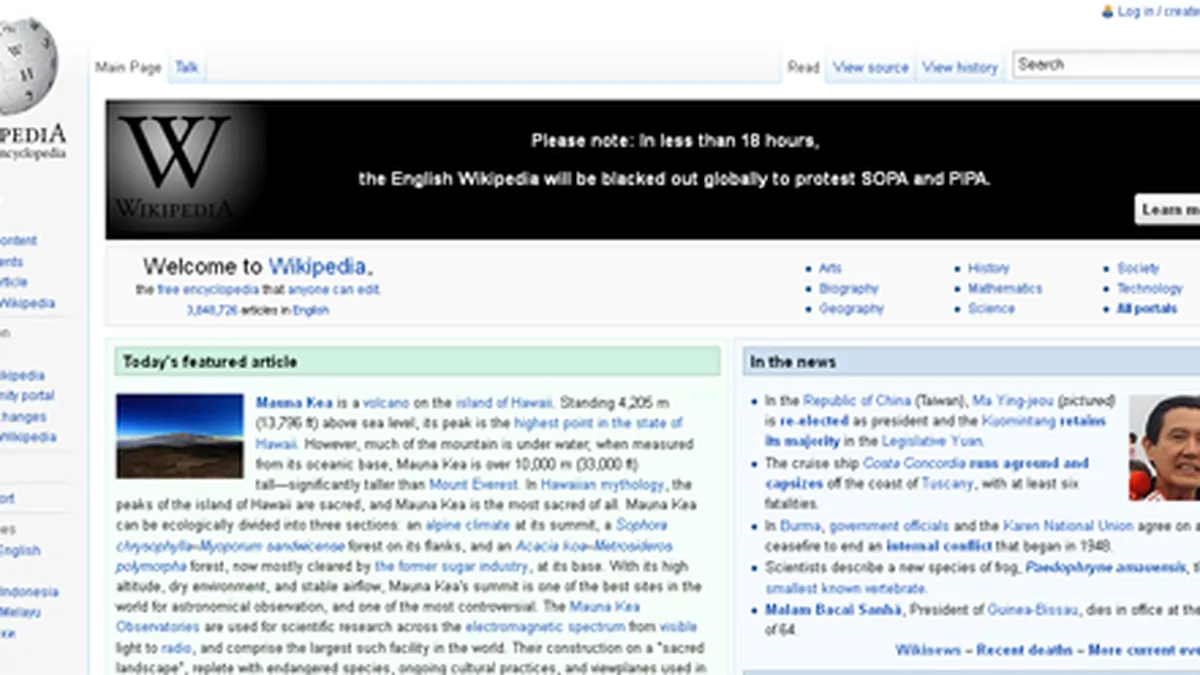Image resolution: width=1200 pixels, height=675 pixels.
Task: Open the Main Page tab
Action: pos(126,67)
